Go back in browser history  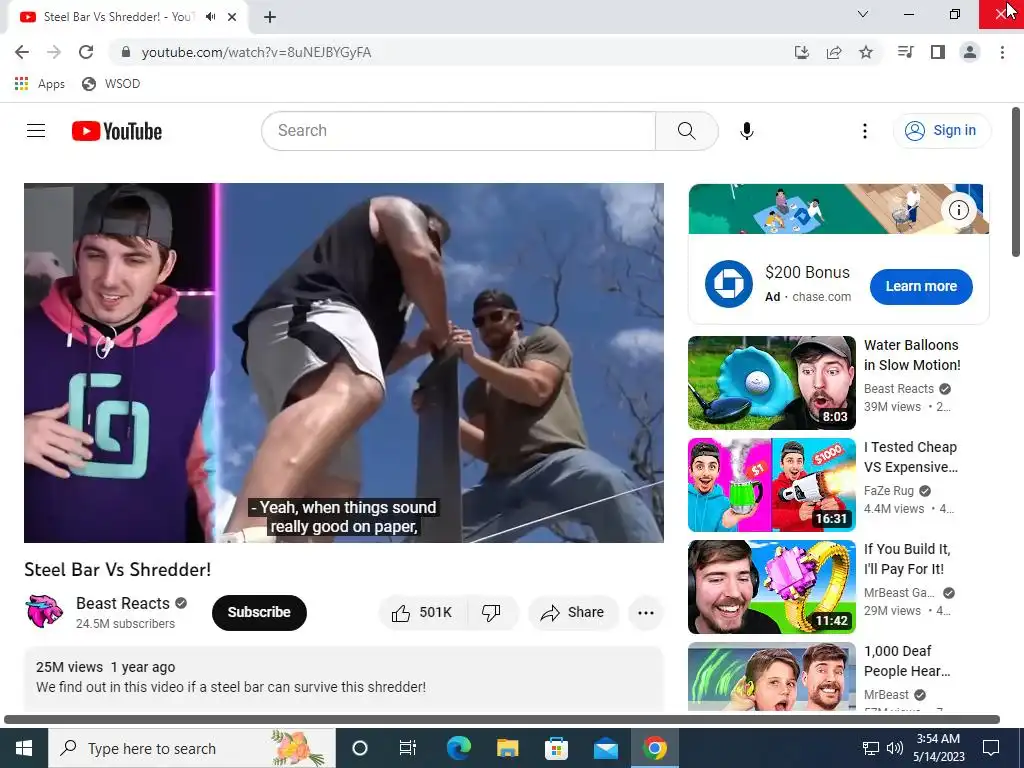(22, 52)
